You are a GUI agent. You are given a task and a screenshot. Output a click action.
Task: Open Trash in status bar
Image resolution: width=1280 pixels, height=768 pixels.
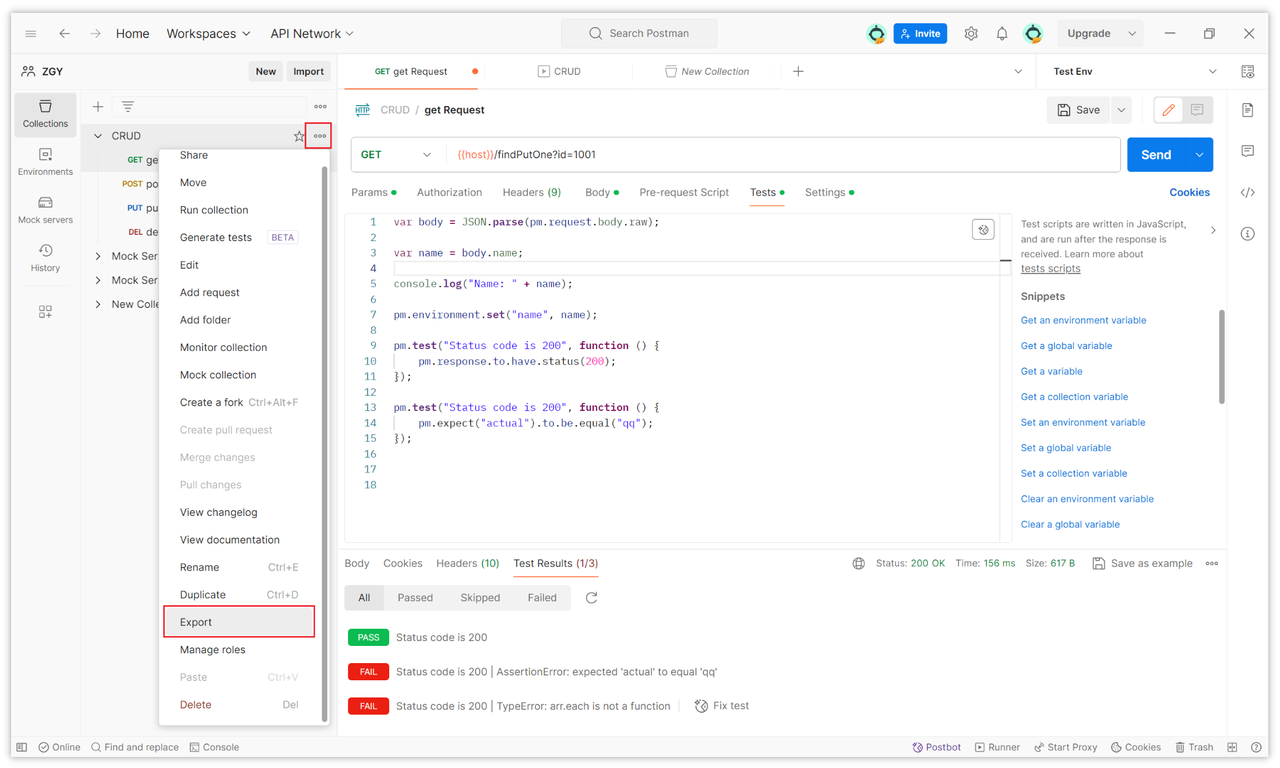coord(1194,747)
